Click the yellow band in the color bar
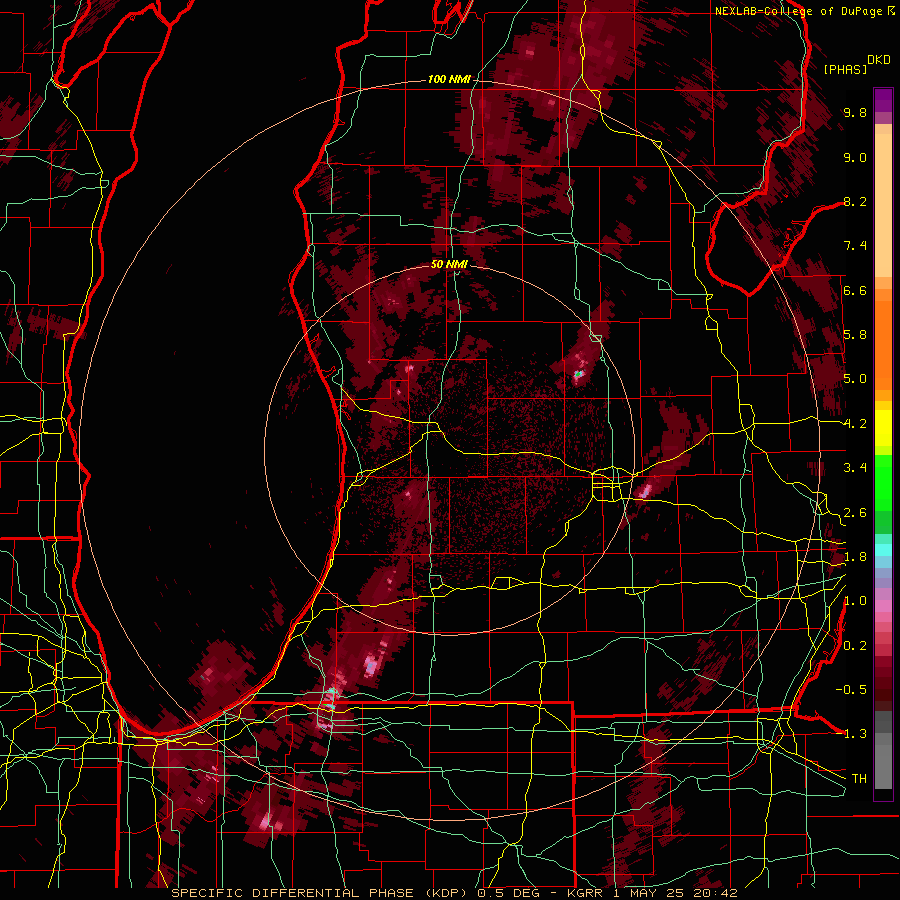 coord(883,428)
